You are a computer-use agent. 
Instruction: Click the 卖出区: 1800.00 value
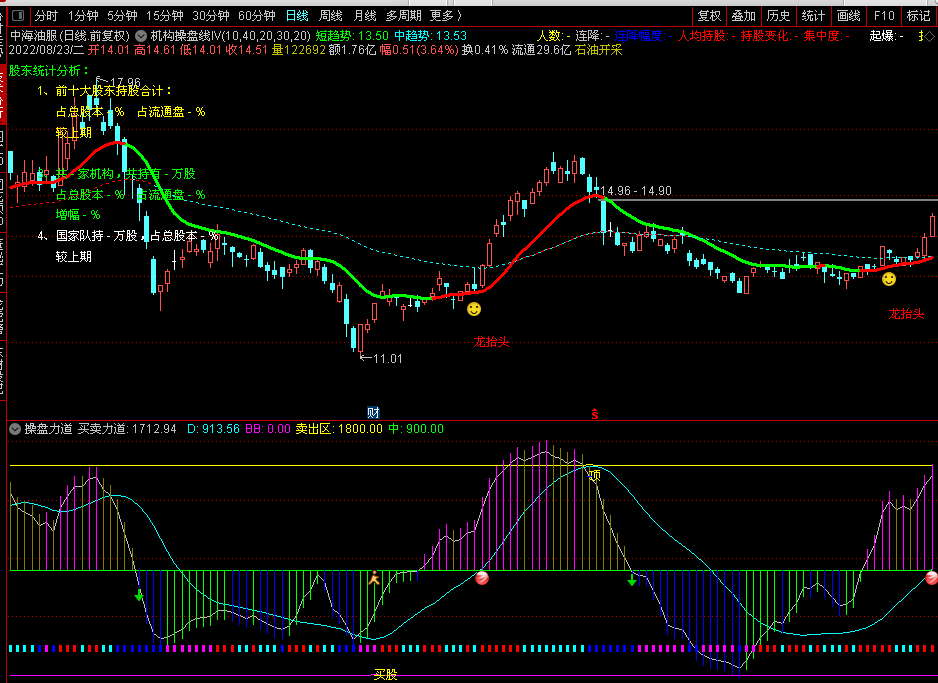click(x=339, y=429)
